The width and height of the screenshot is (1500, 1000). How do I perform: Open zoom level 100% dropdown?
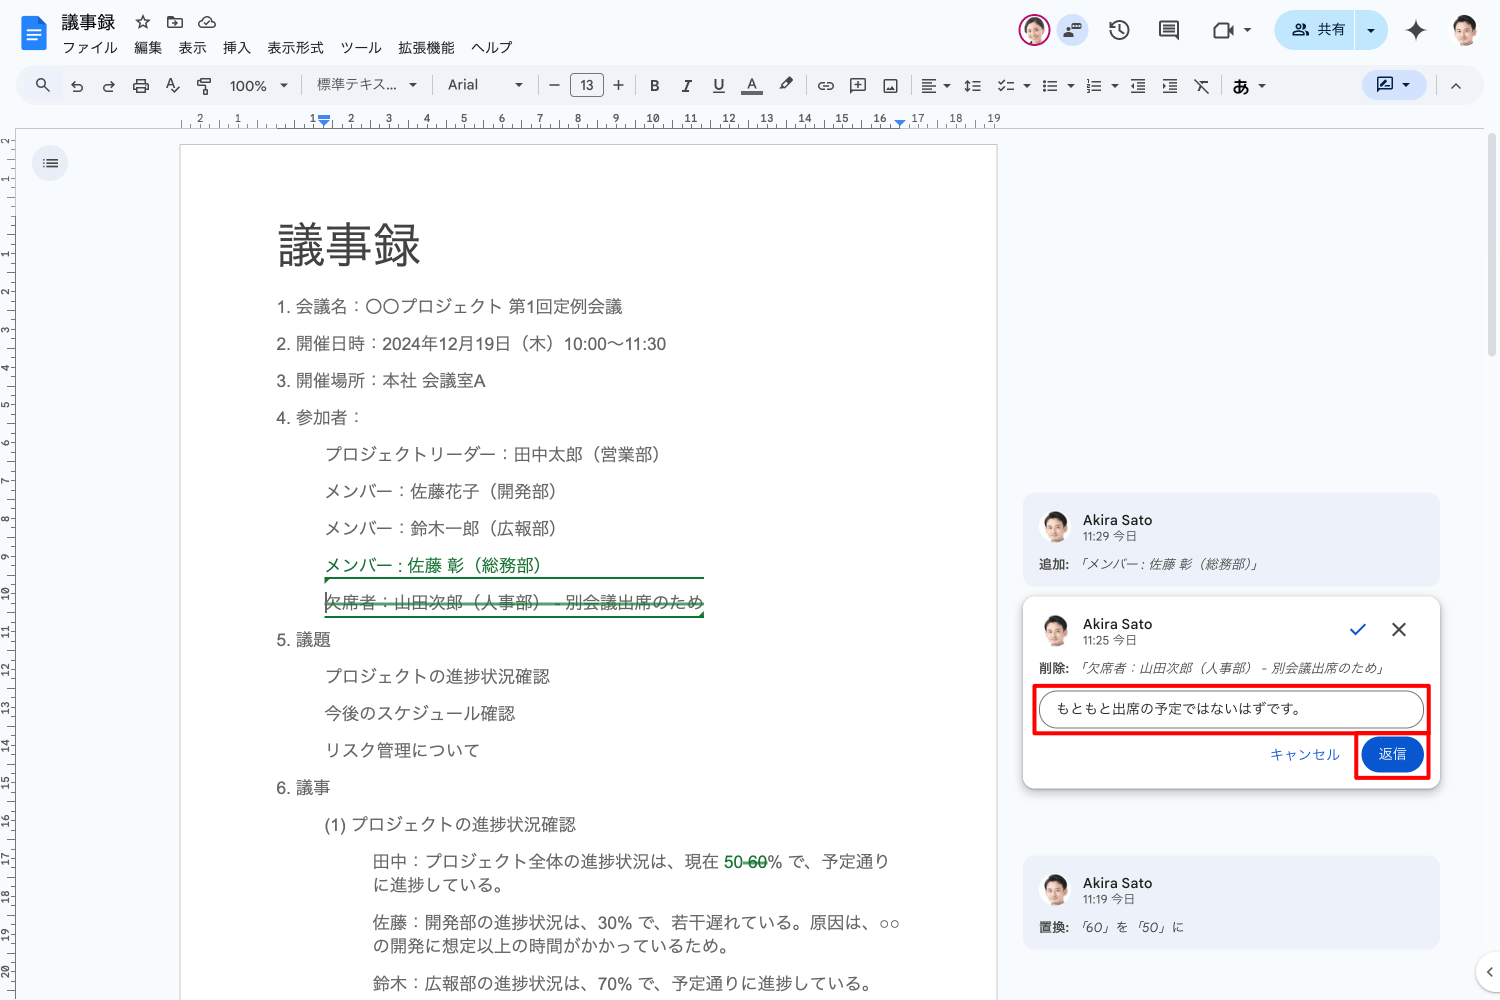pos(259,86)
